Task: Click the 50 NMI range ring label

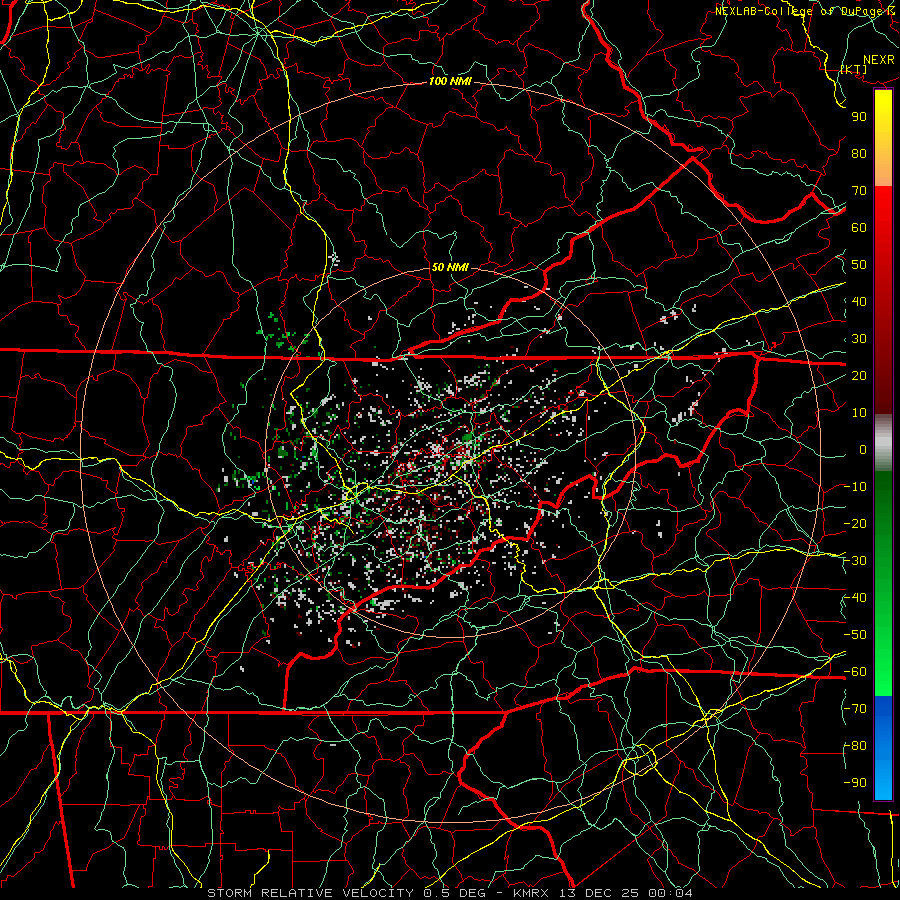Action: point(450,267)
